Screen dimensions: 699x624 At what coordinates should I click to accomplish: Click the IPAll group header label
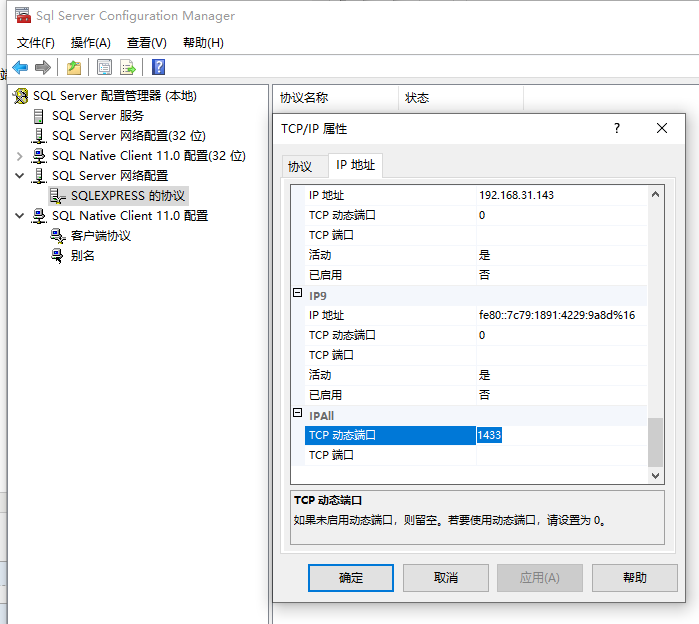[321, 416]
